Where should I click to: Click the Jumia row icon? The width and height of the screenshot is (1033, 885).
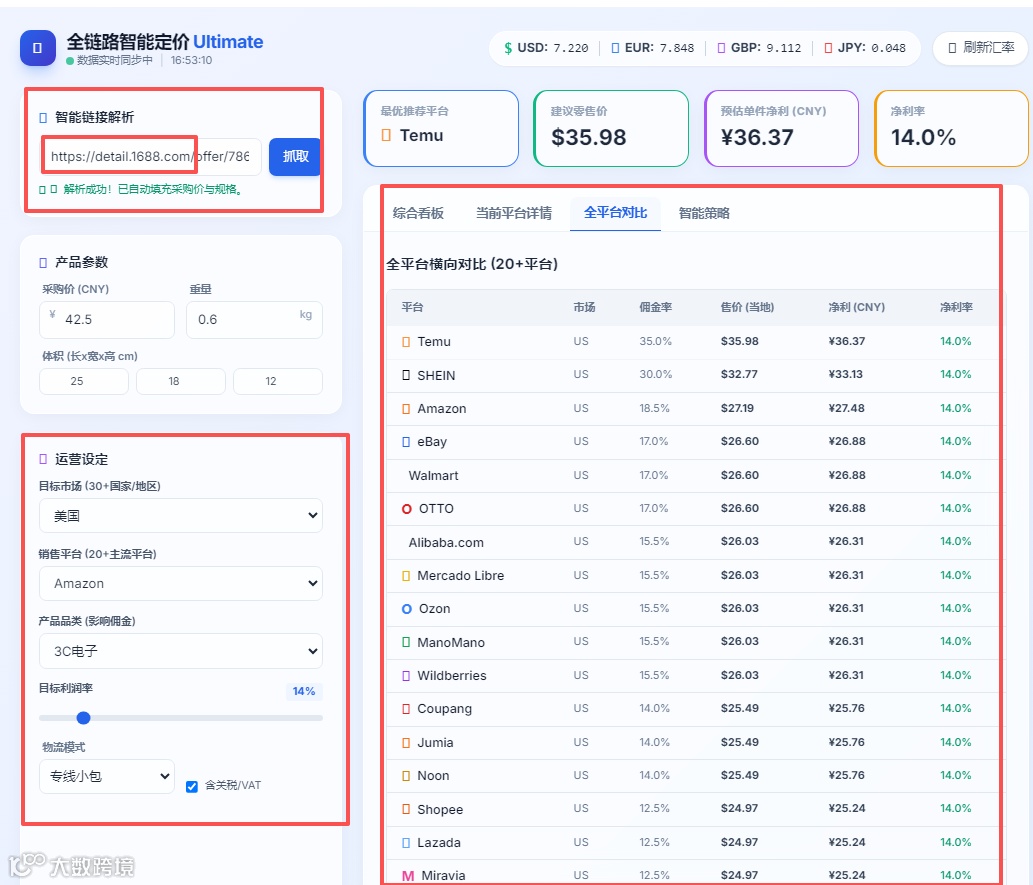point(406,743)
